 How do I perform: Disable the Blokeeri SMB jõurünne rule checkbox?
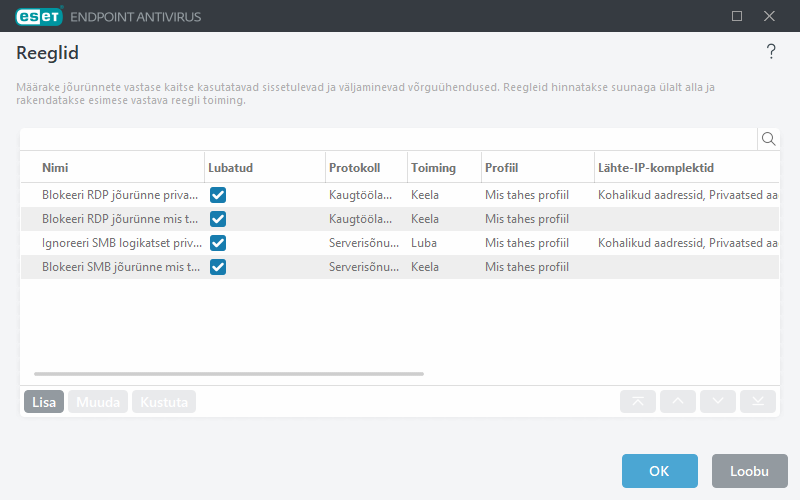point(218,267)
